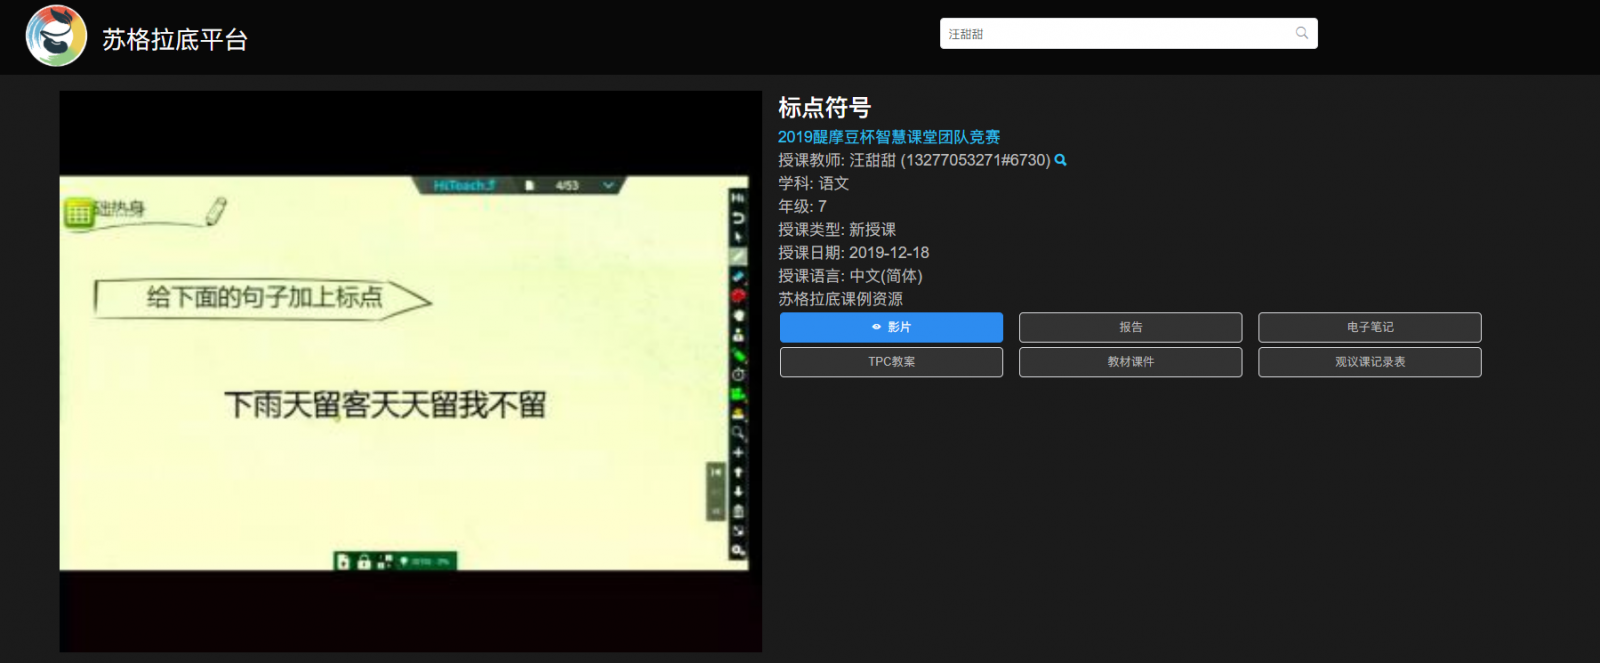Open the 电子笔记 section

point(1369,327)
